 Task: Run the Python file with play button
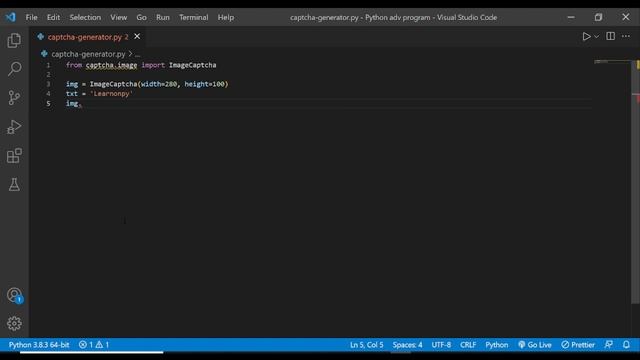586,36
